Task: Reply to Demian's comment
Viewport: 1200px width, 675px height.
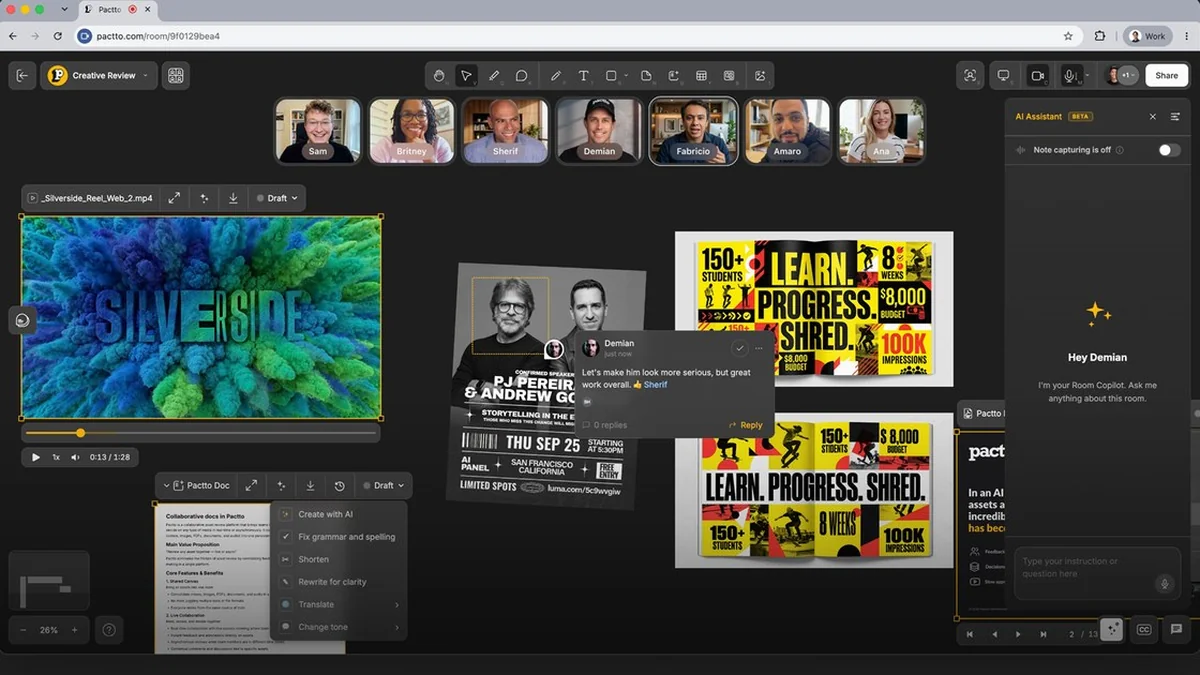Action: [746, 425]
